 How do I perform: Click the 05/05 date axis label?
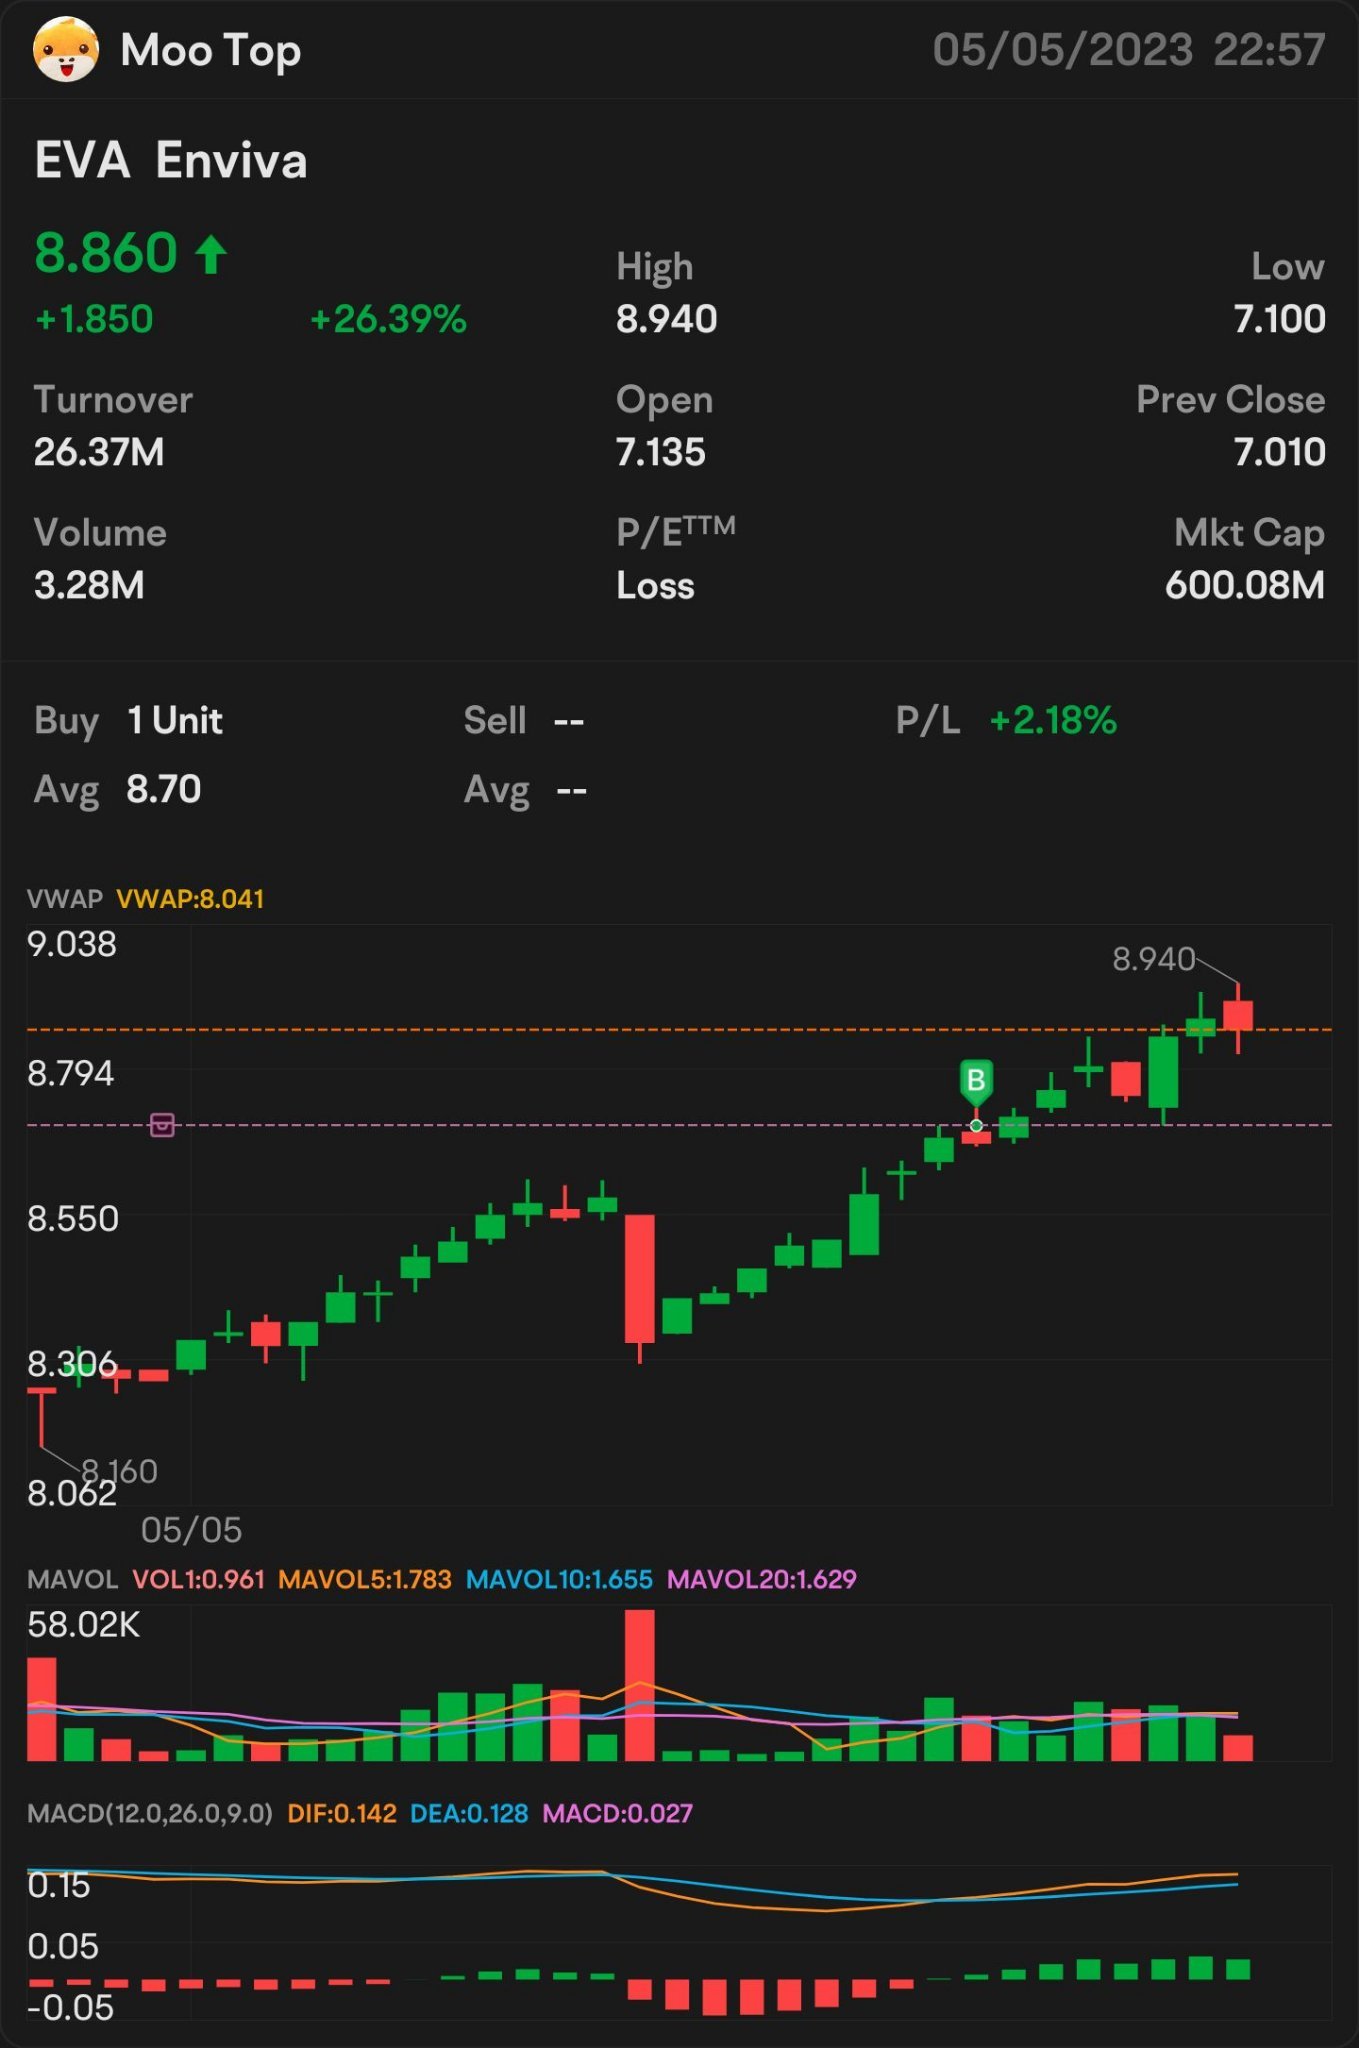tap(191, 1529)
